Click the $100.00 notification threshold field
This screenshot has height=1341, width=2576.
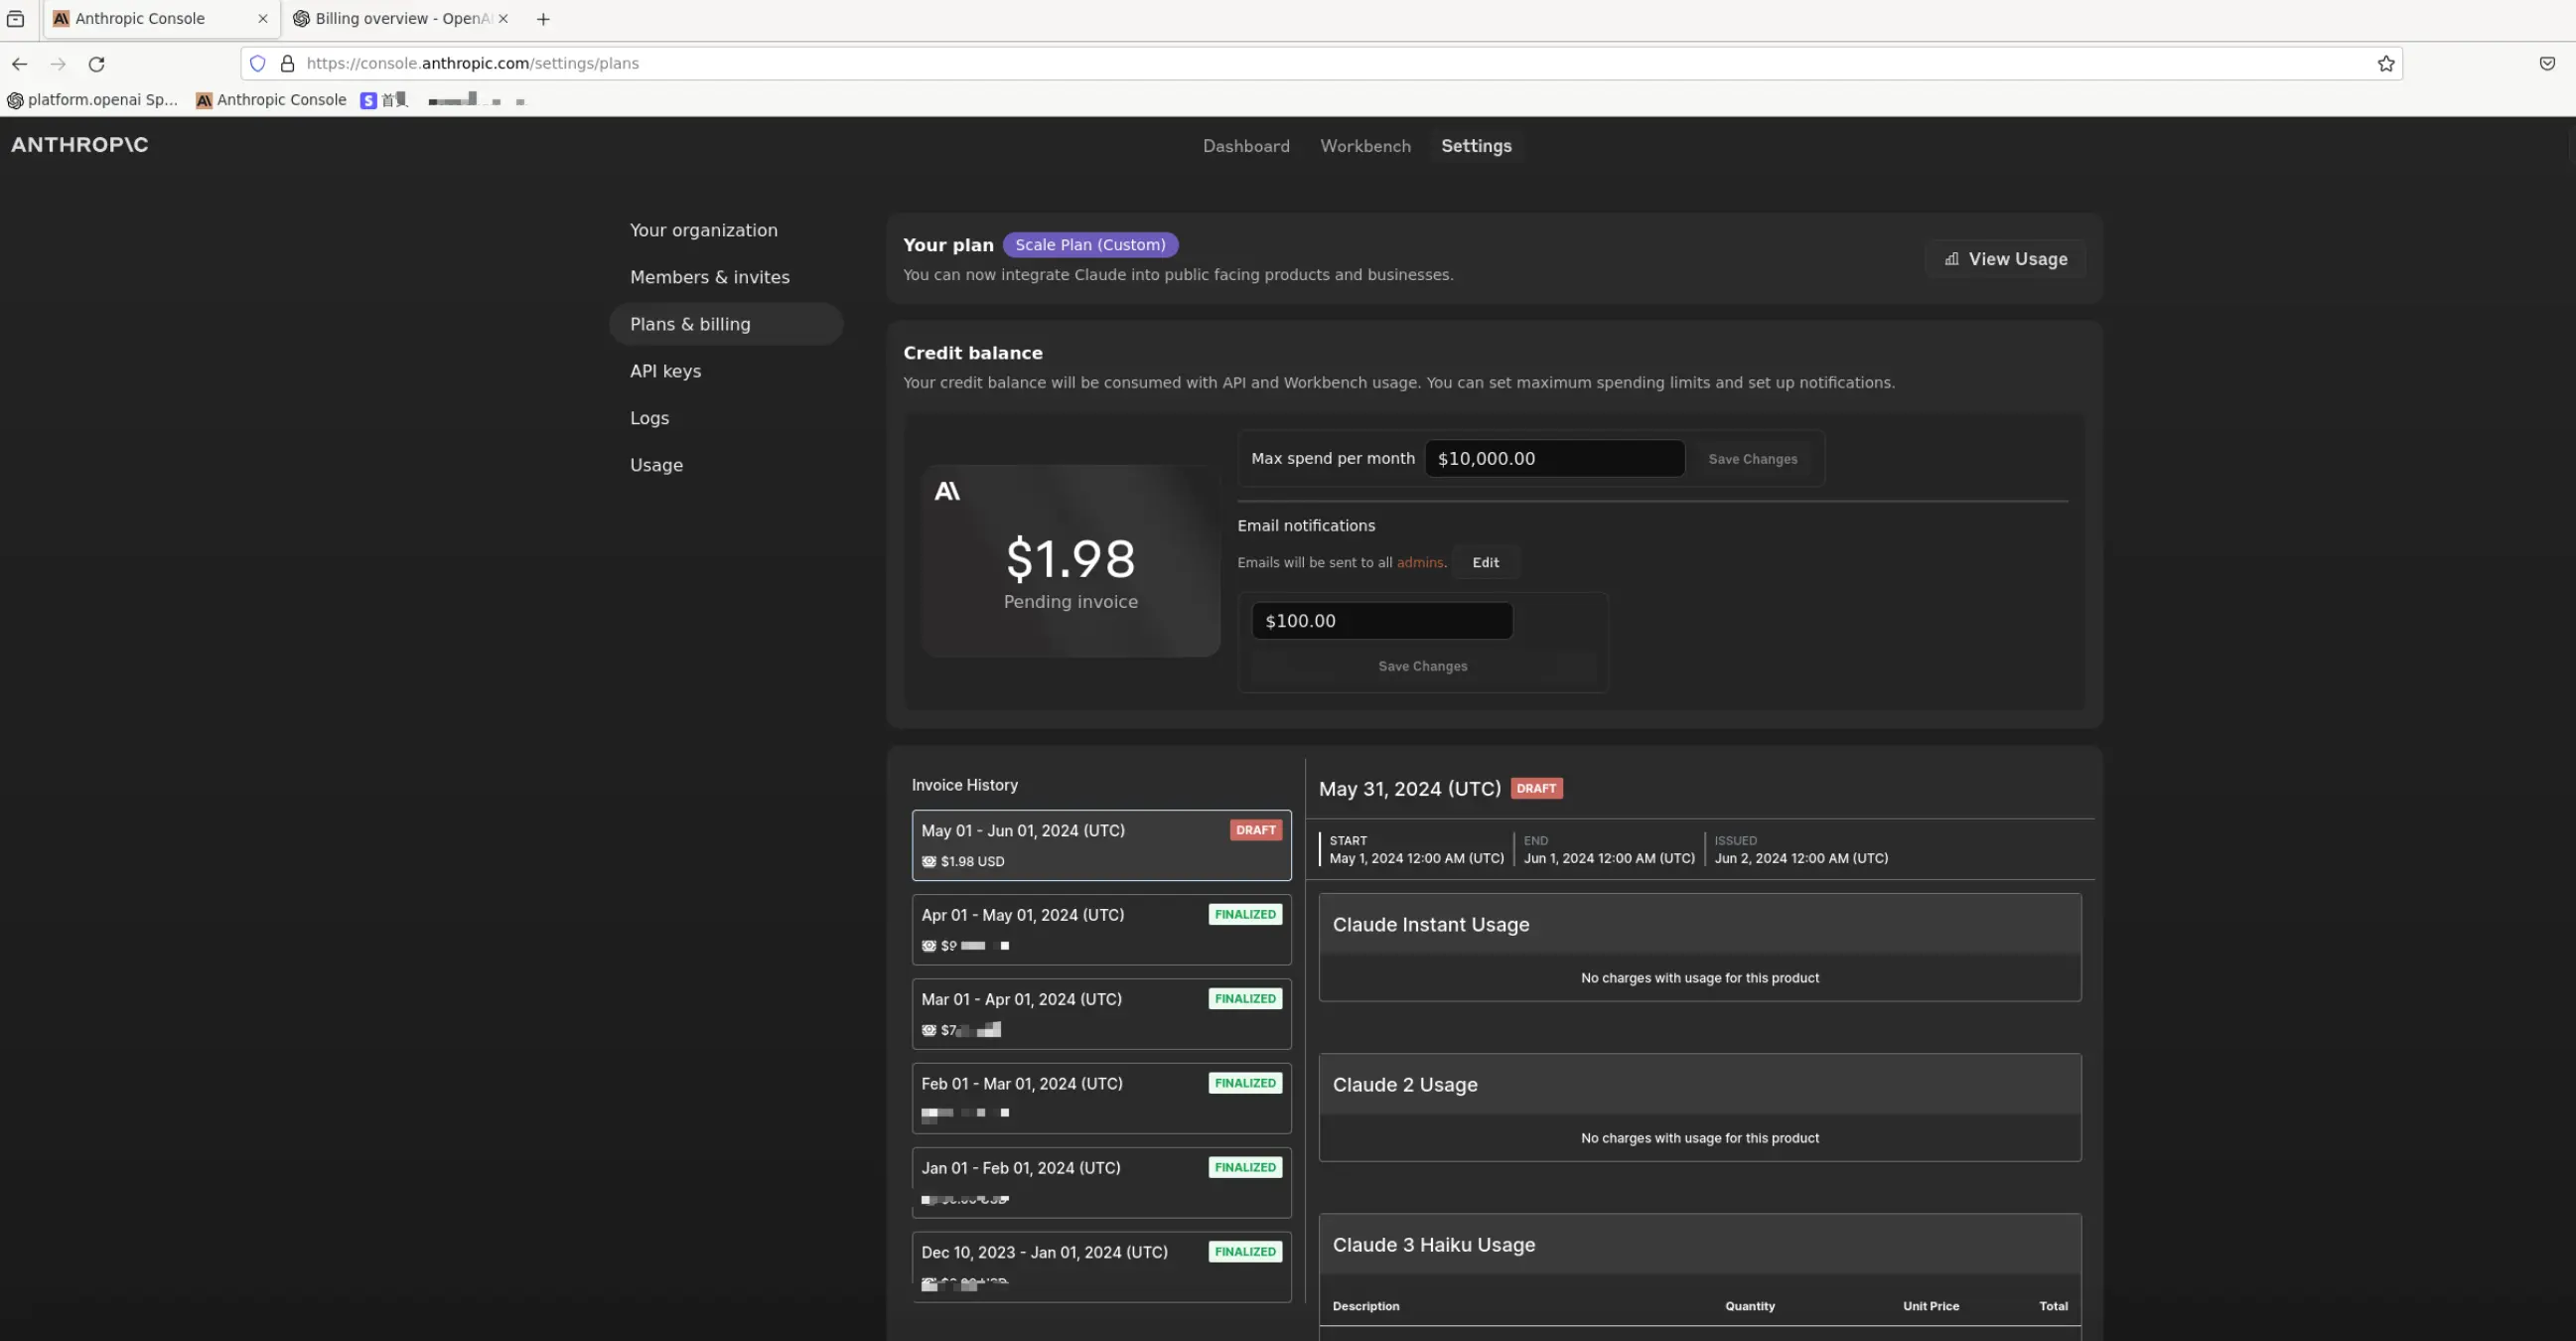[x=1382, y=621]
